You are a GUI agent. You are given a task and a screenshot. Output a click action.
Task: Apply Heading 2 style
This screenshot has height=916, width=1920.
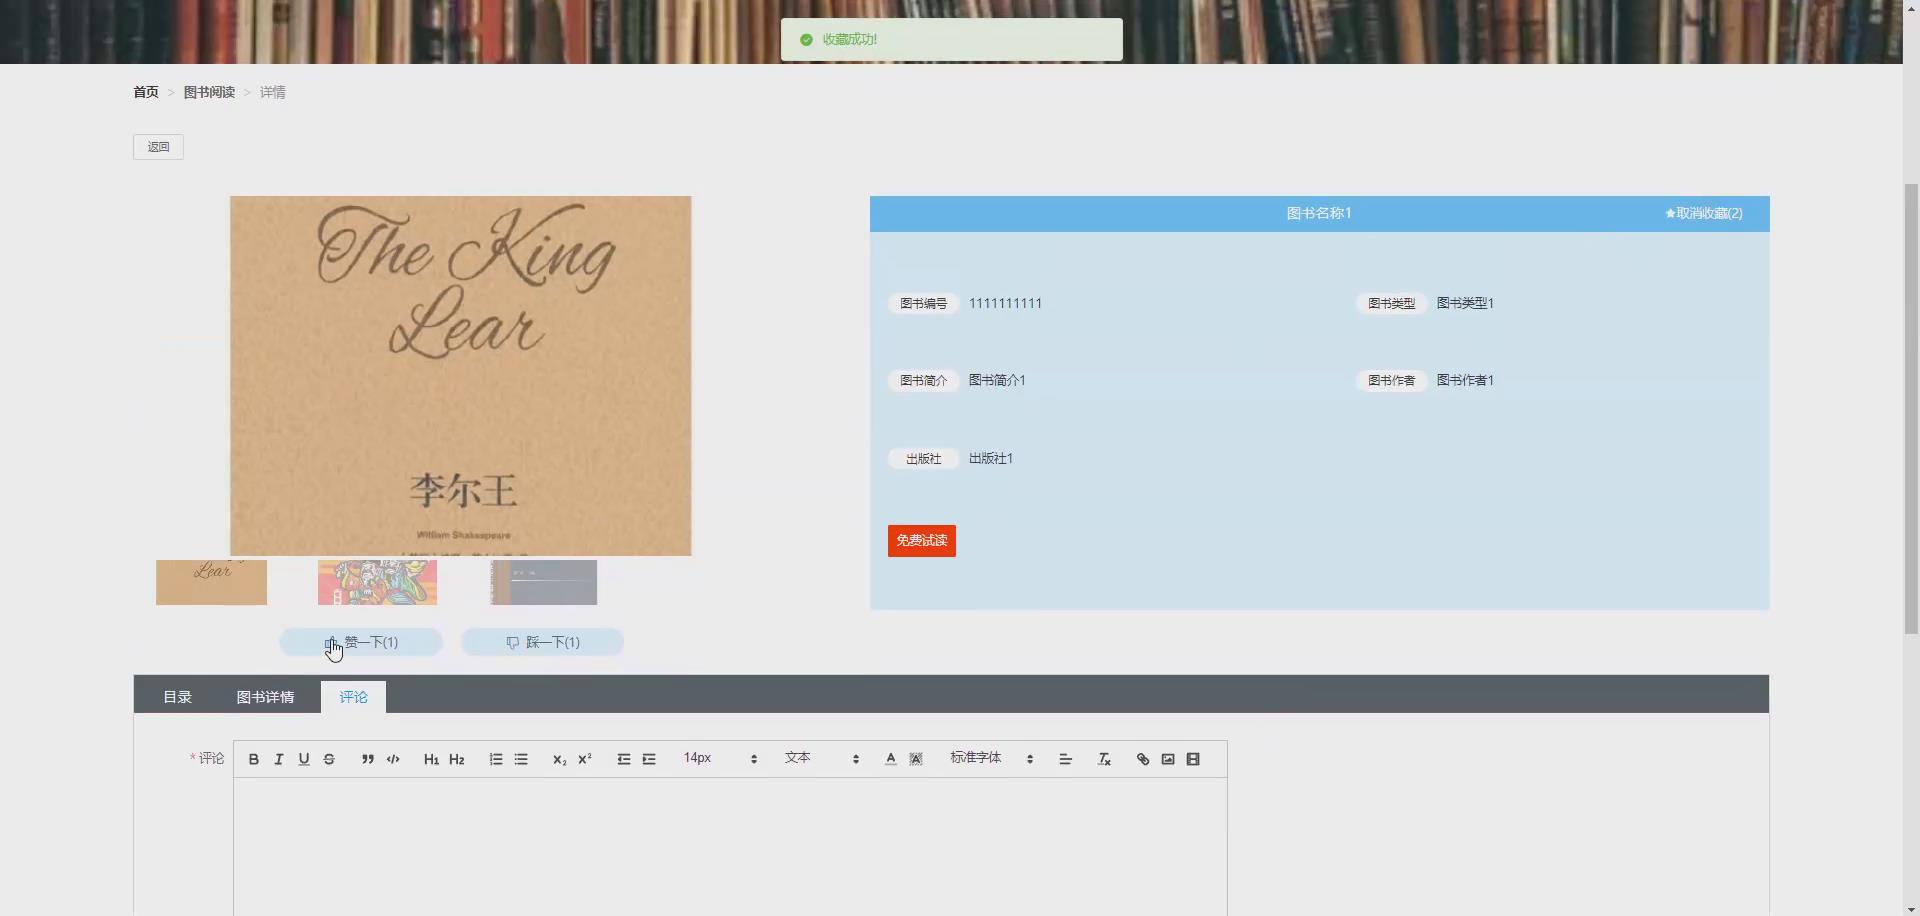point(457,759)
